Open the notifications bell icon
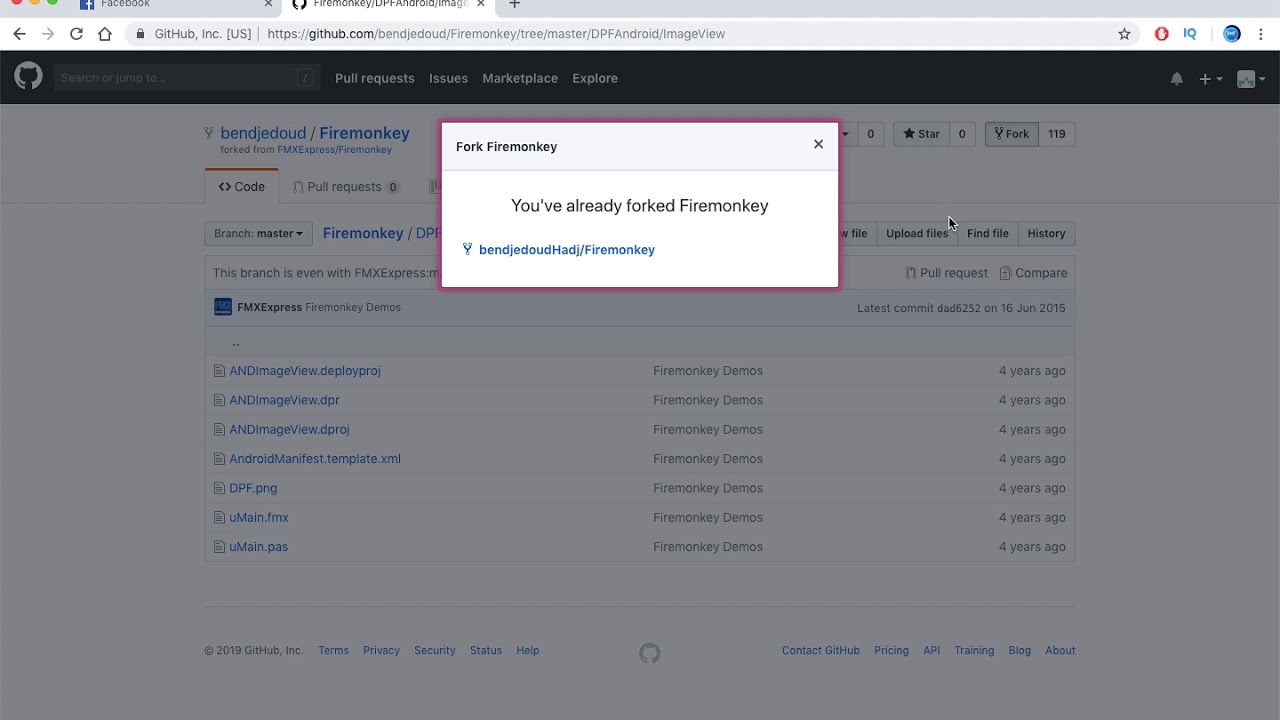The height and width of the screenshot is (720, 1280). click(1177, 78)
